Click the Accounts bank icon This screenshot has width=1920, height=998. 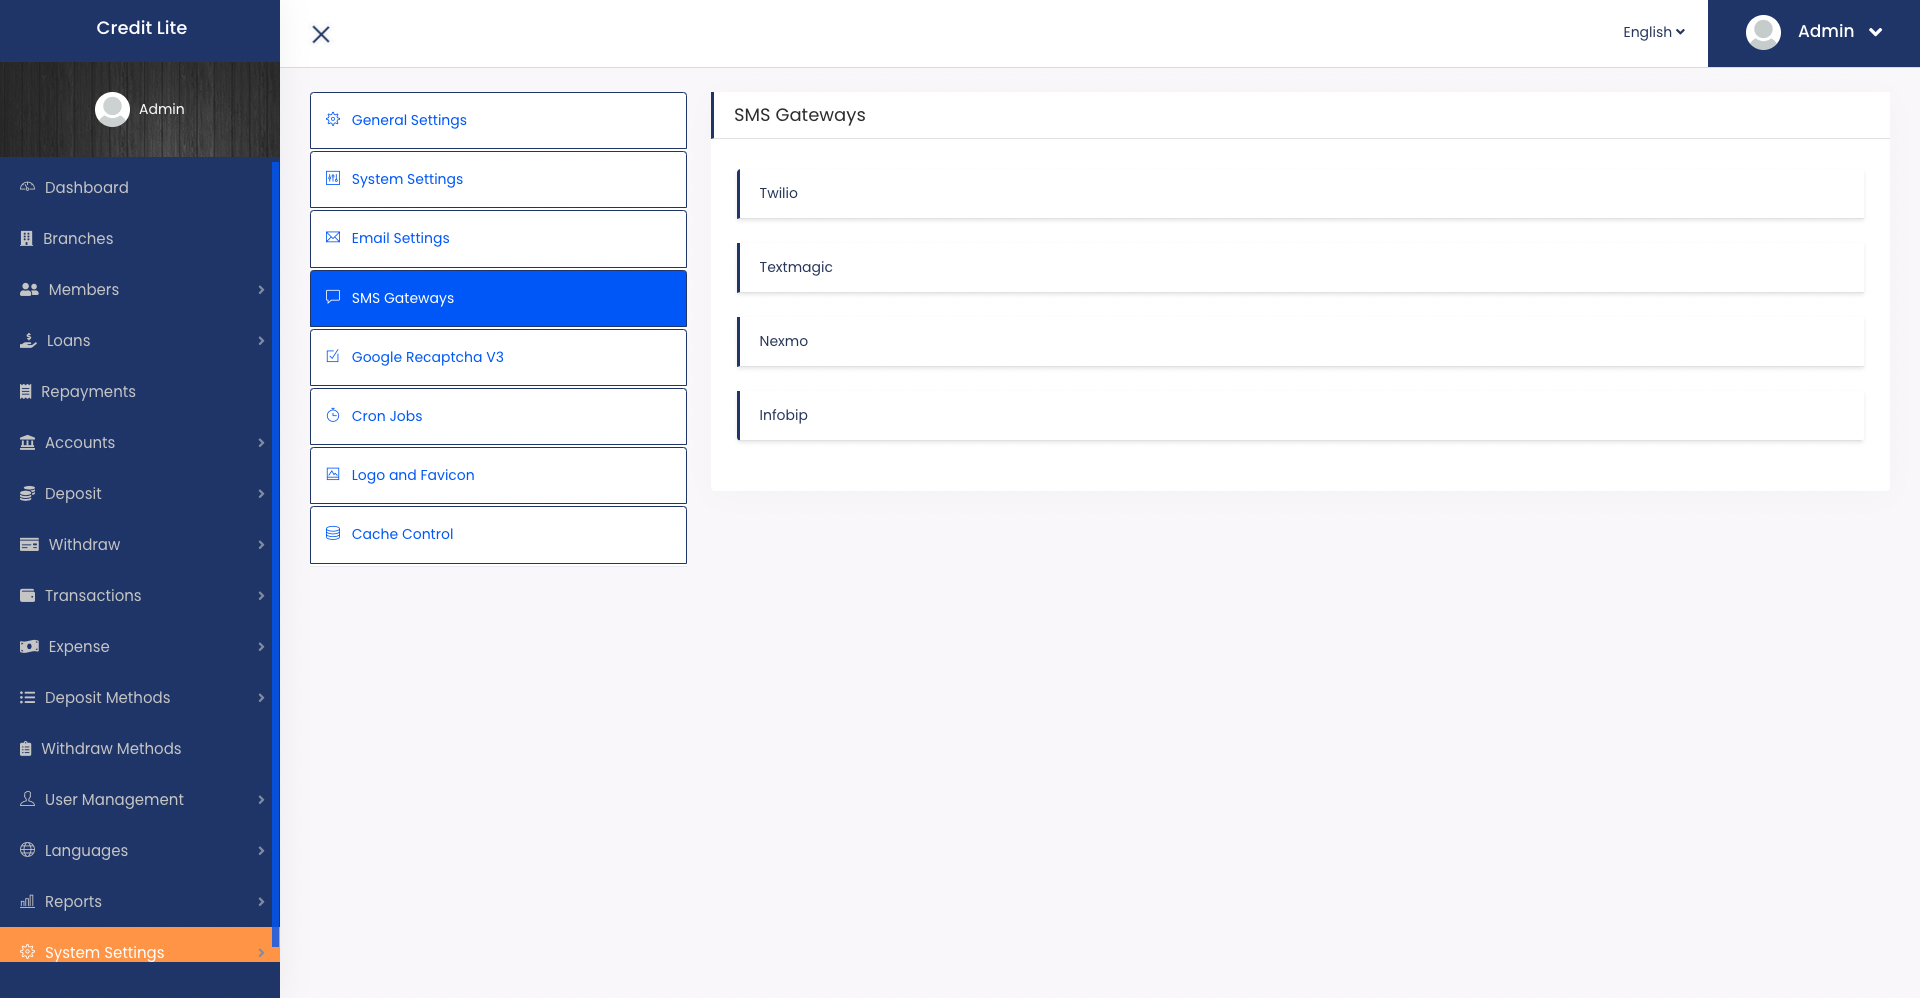tap(28, 442)
